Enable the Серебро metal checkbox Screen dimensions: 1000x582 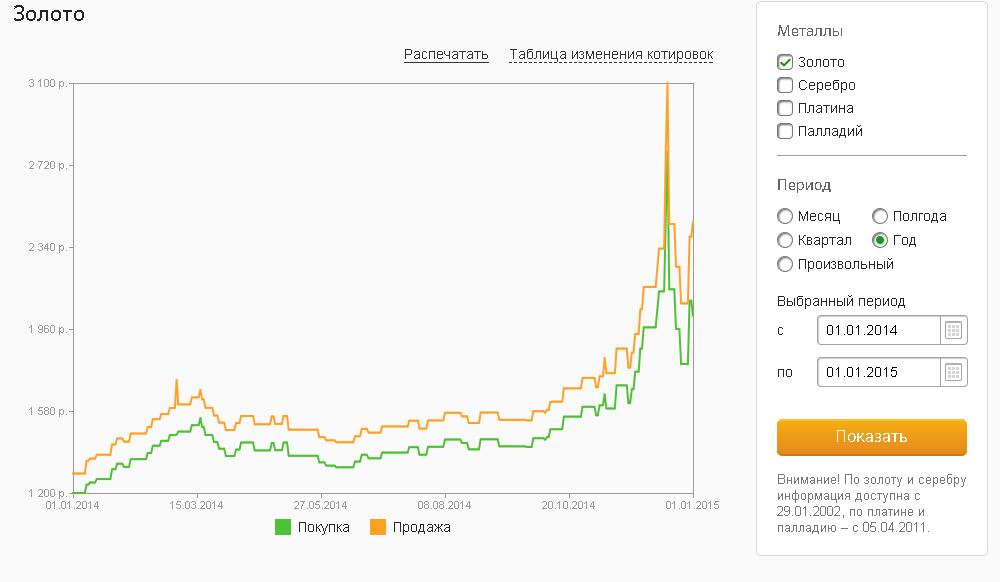tap(785, 85)
